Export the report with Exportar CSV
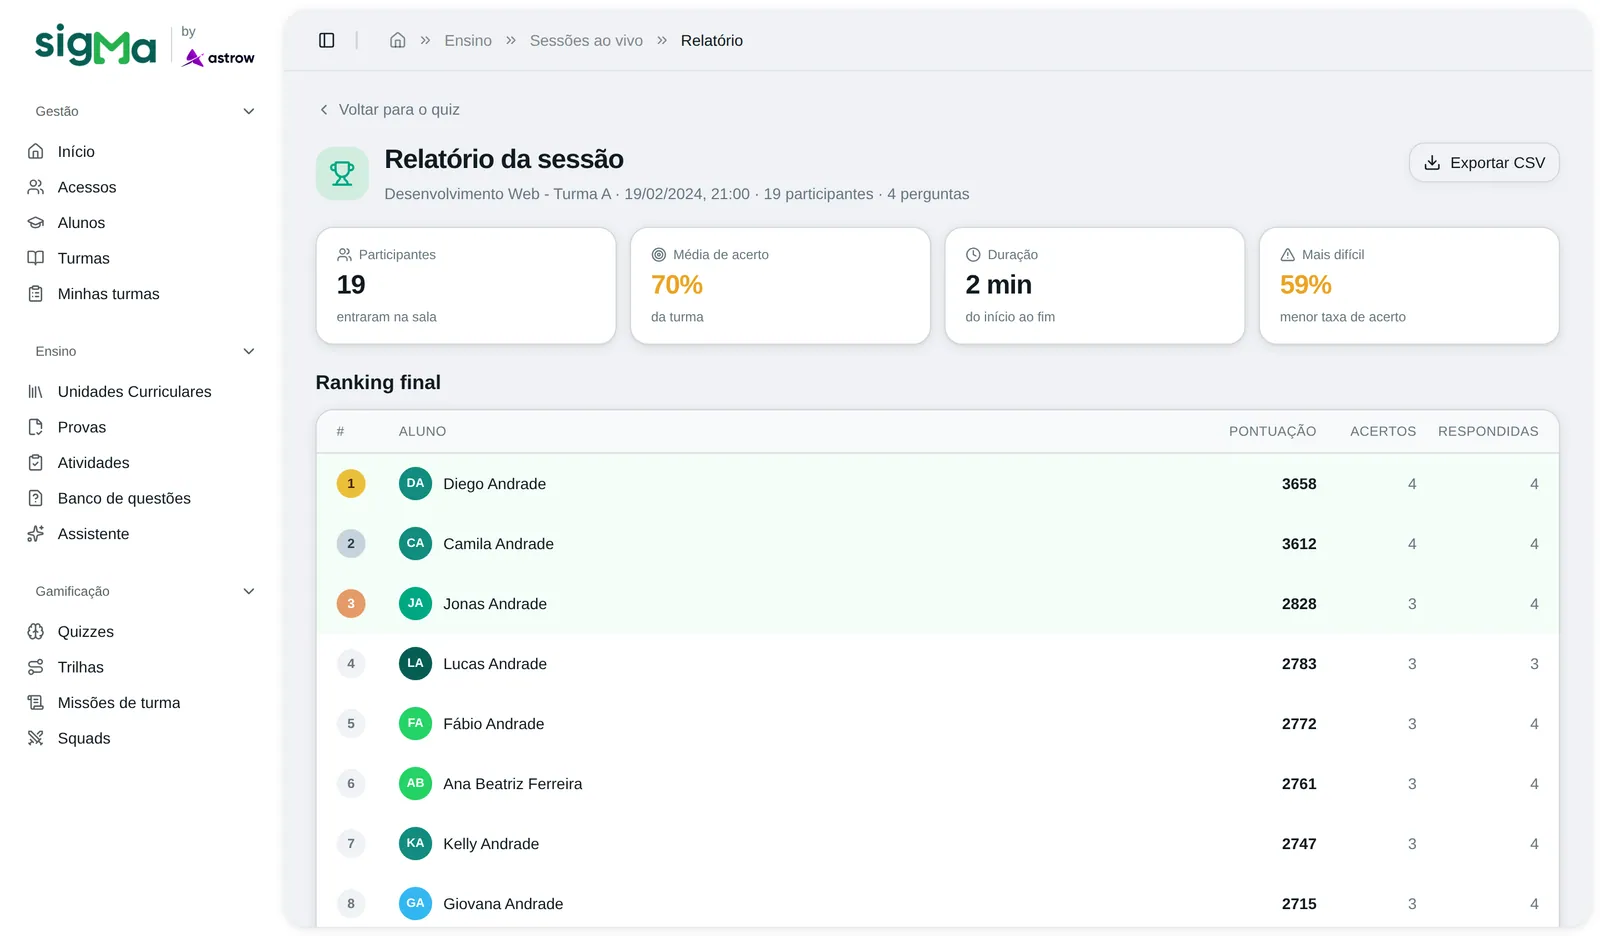This screenshot has width=1600, height=936. [1484, 162]
